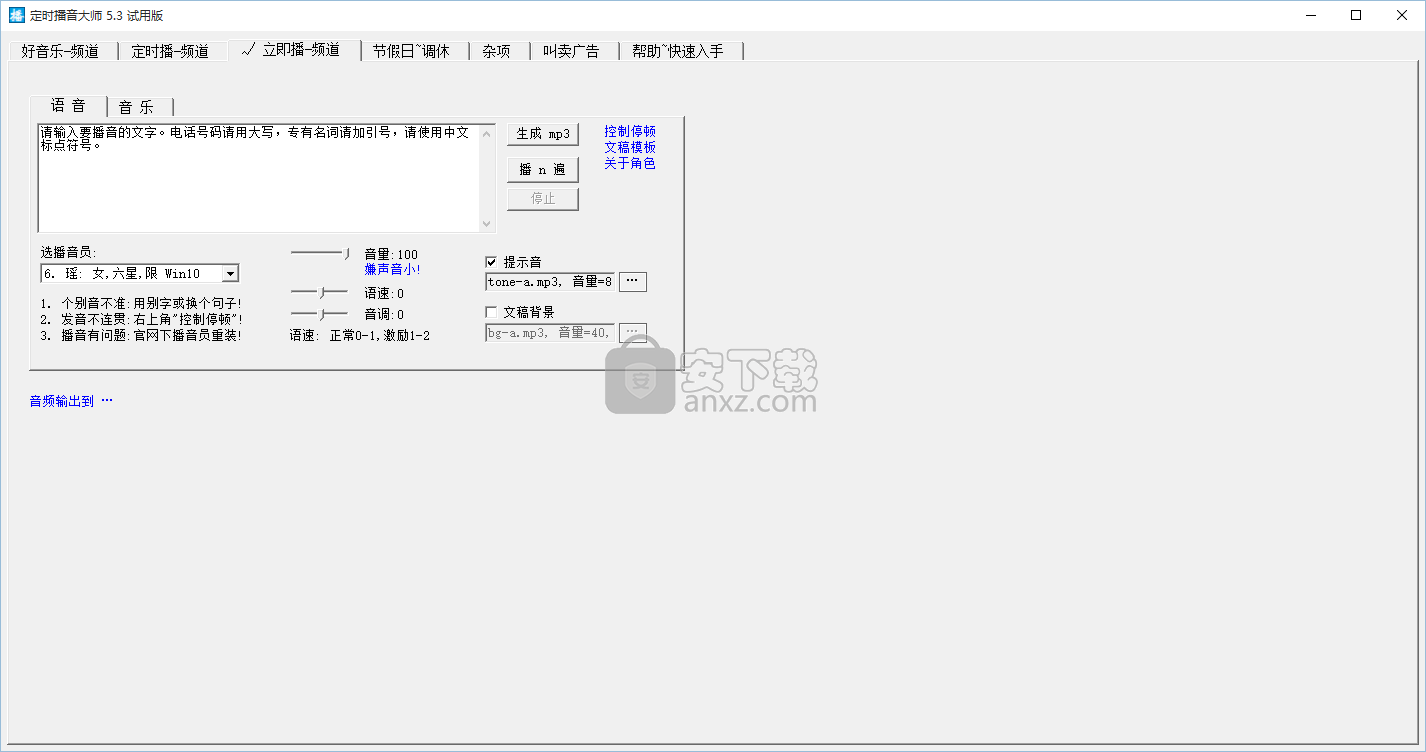The height and width of the screenshot is (752, 1426).
Task: Click the text area scrollbar down arrow
Action: click(x=487, y=225)
